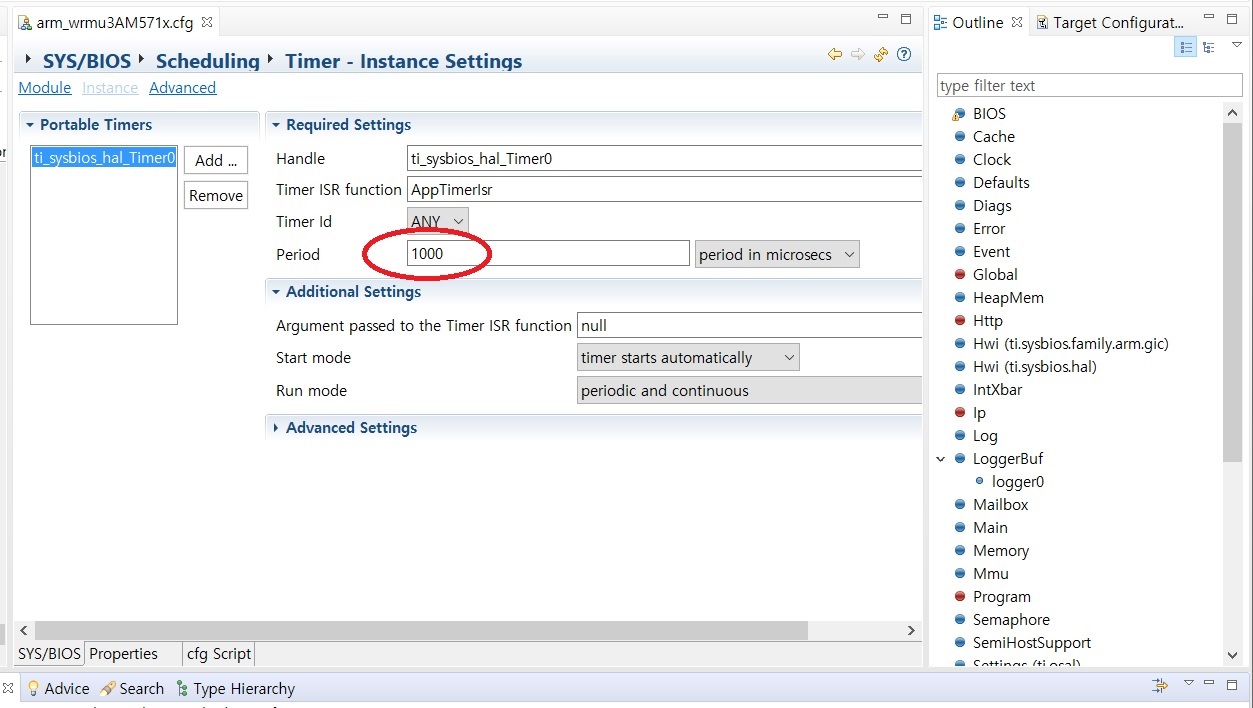This screenshot has width=1253, height=708.
Task: Select the BIOS module icon in Outline
Action: coord(959,114)
